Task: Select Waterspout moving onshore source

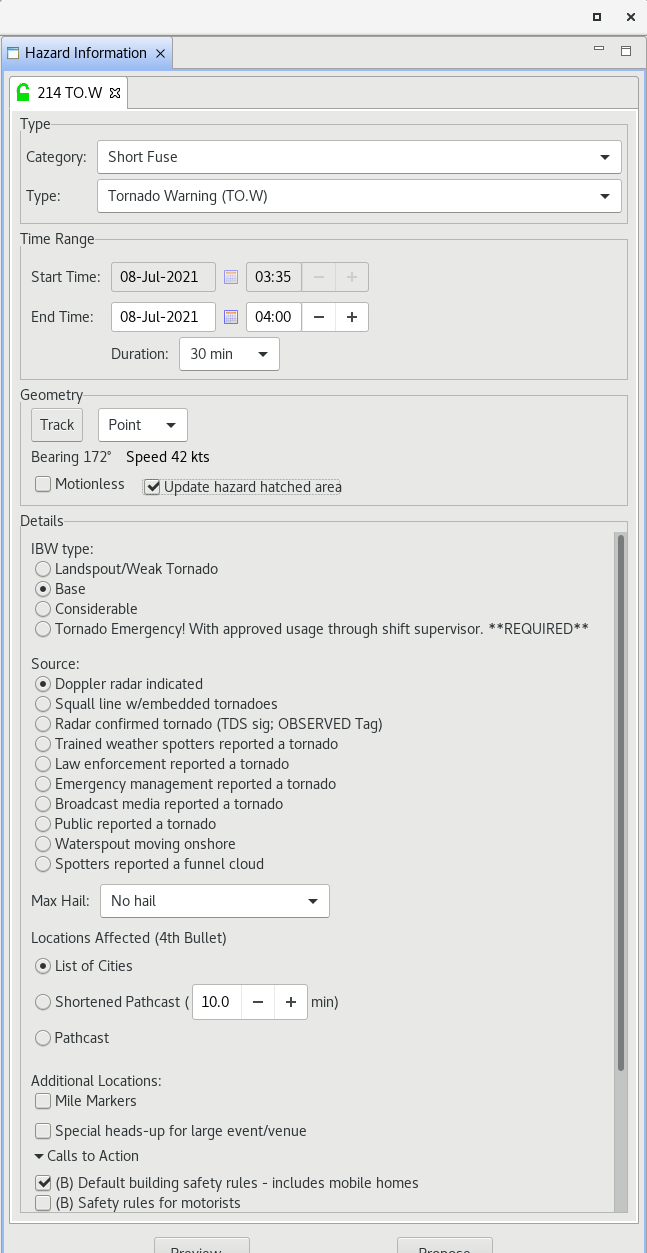Action: point(43,844)
